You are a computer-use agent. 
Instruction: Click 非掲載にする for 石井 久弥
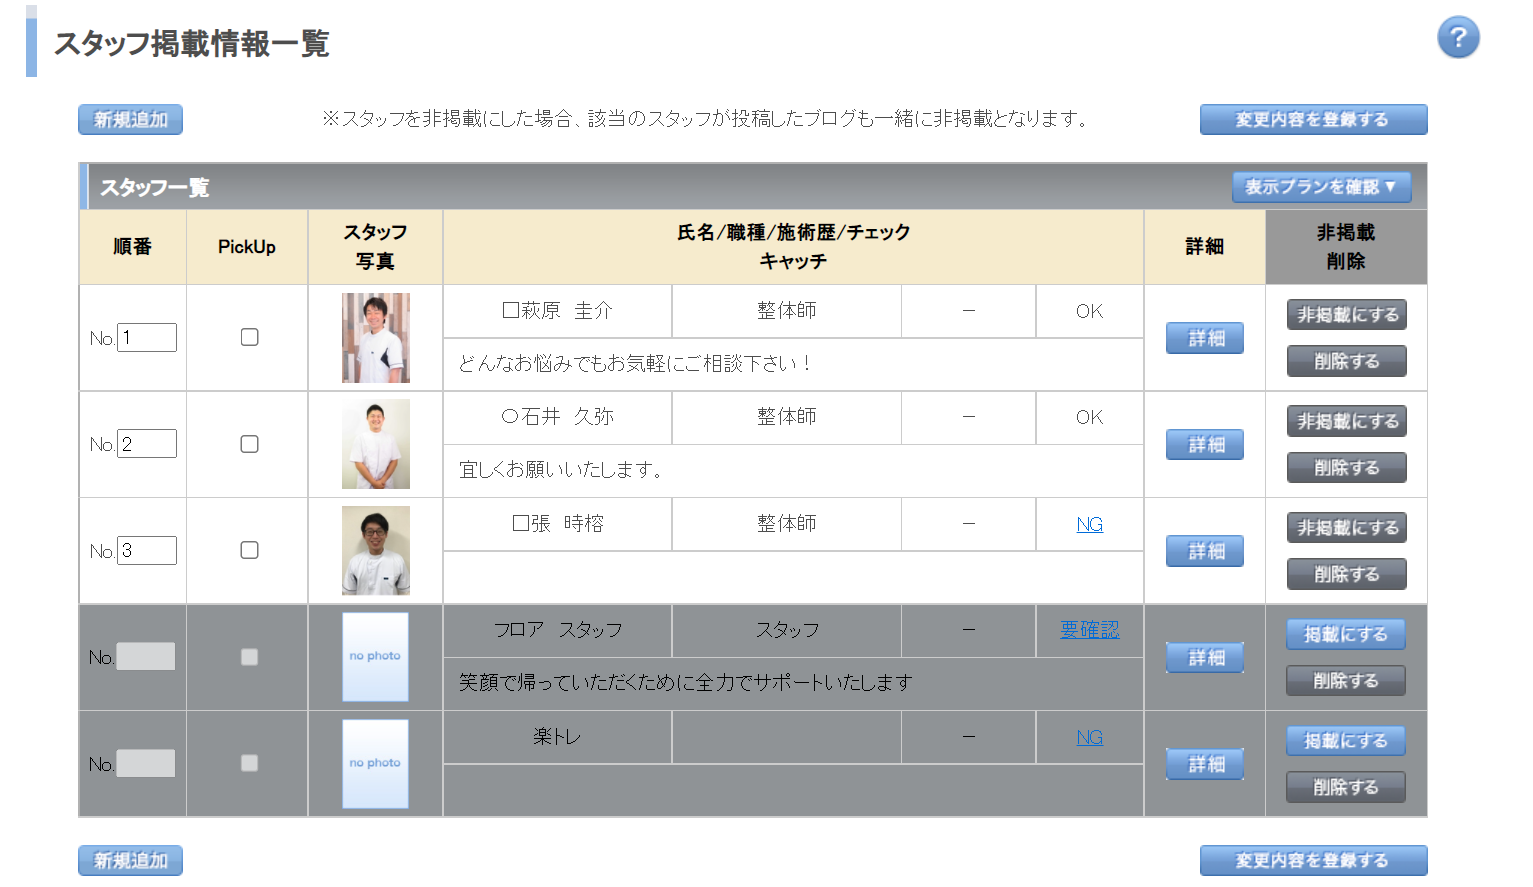tap(1346, 421)
